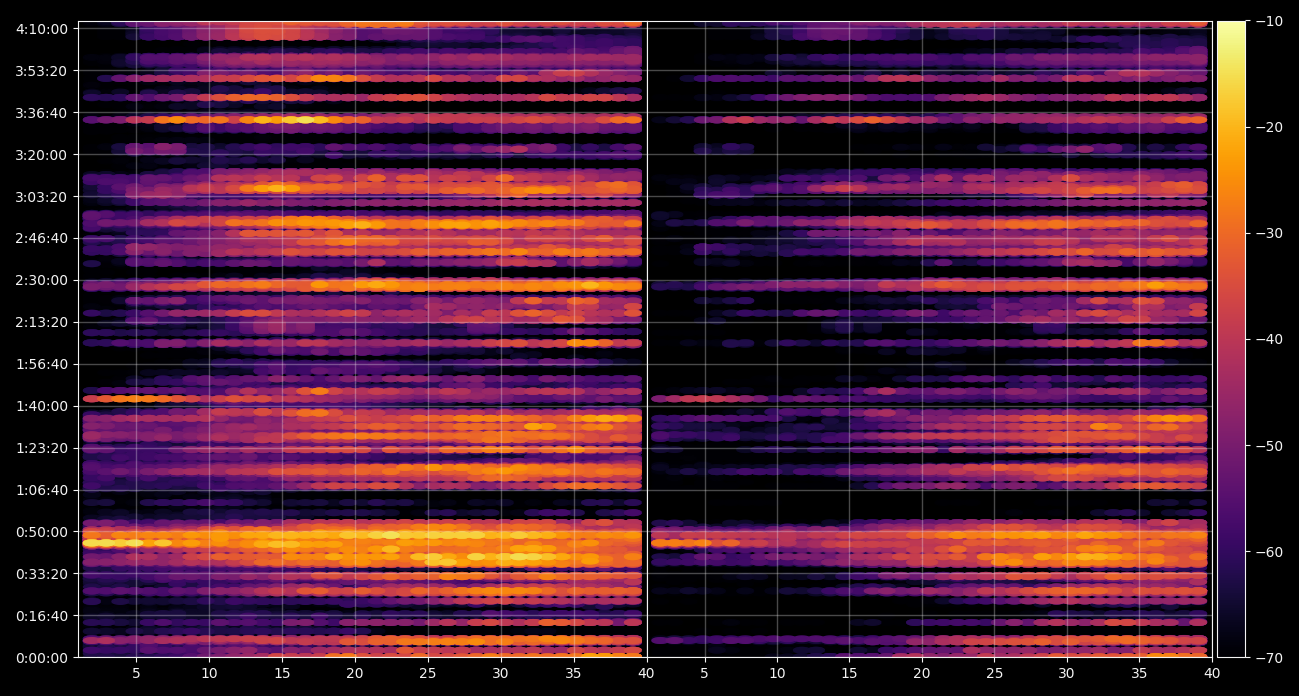
Task: Click x-axis label 15 under left heatmap
Action: click(282, 674)
